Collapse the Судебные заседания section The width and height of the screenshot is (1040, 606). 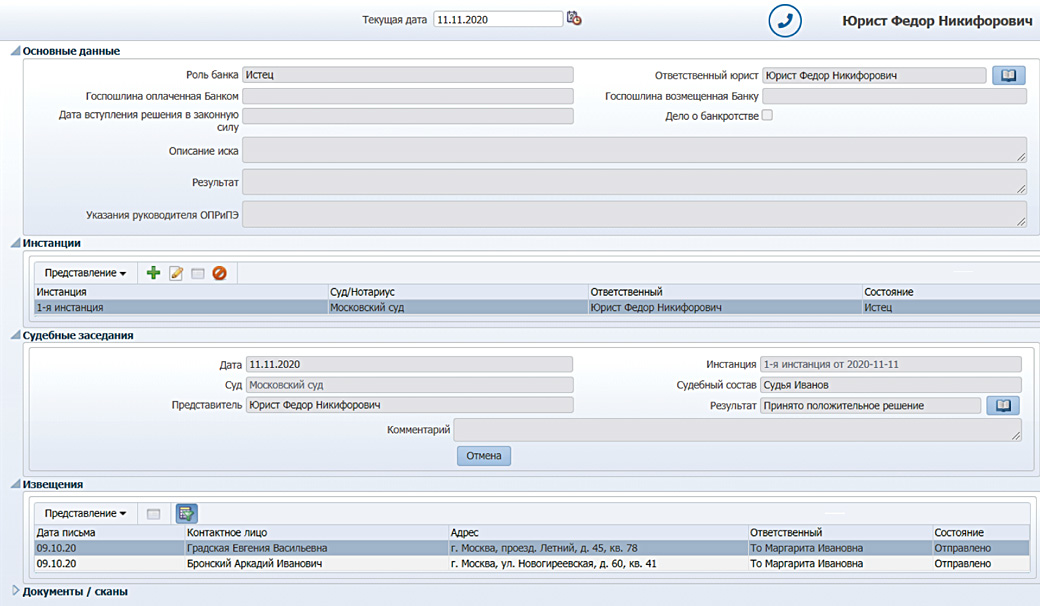14,336
